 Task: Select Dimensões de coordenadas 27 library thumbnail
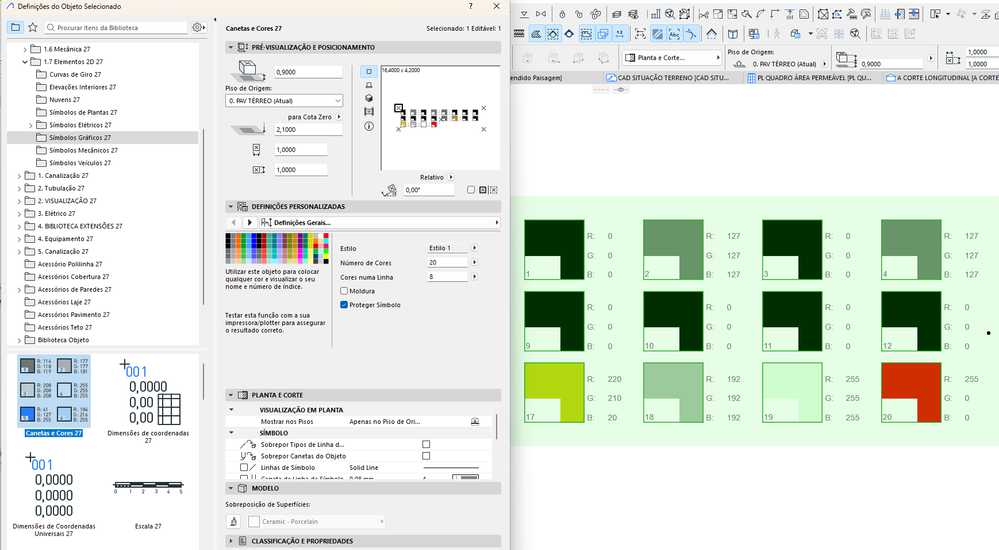[148, 400]
